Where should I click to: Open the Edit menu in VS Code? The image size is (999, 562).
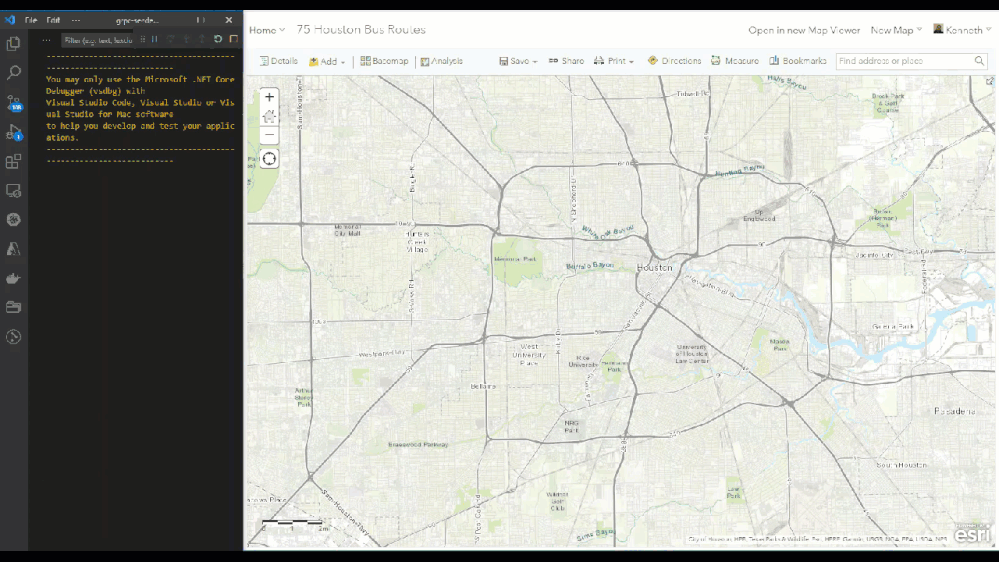tap(53, 20)
